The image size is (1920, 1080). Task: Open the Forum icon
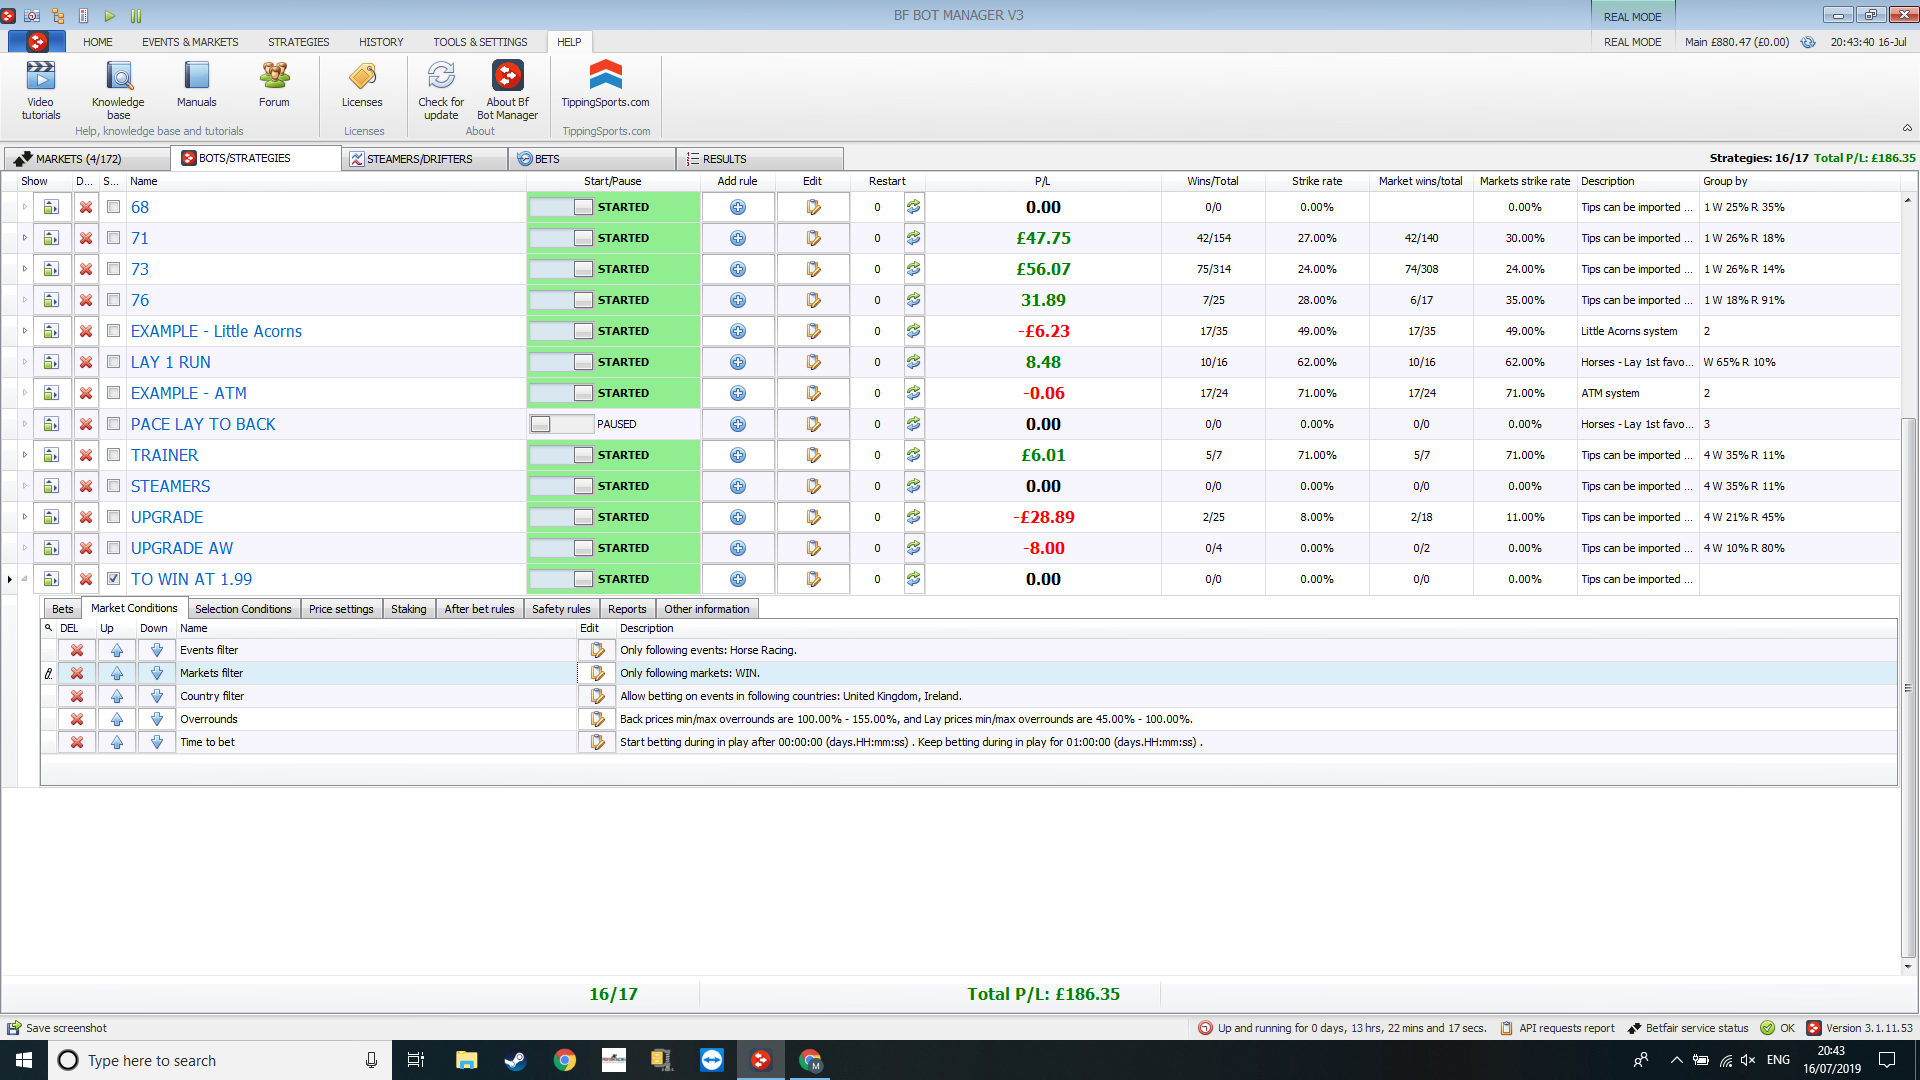pyautogui.click(x=274, y=84)
